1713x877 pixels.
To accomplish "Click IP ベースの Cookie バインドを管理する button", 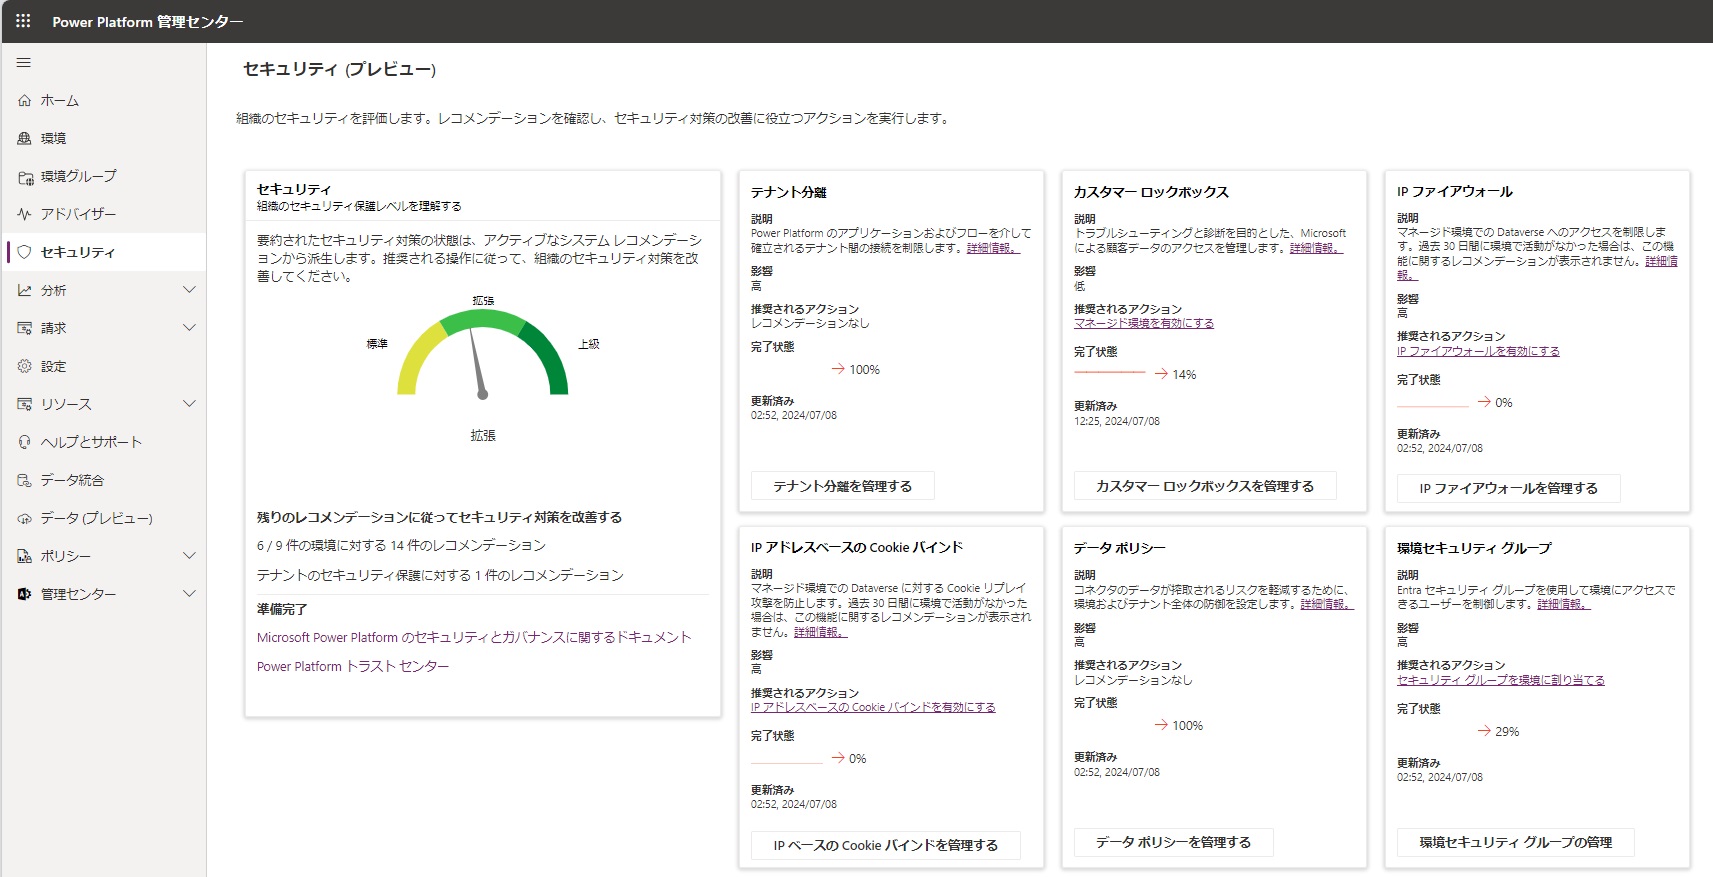I will 886,845.
